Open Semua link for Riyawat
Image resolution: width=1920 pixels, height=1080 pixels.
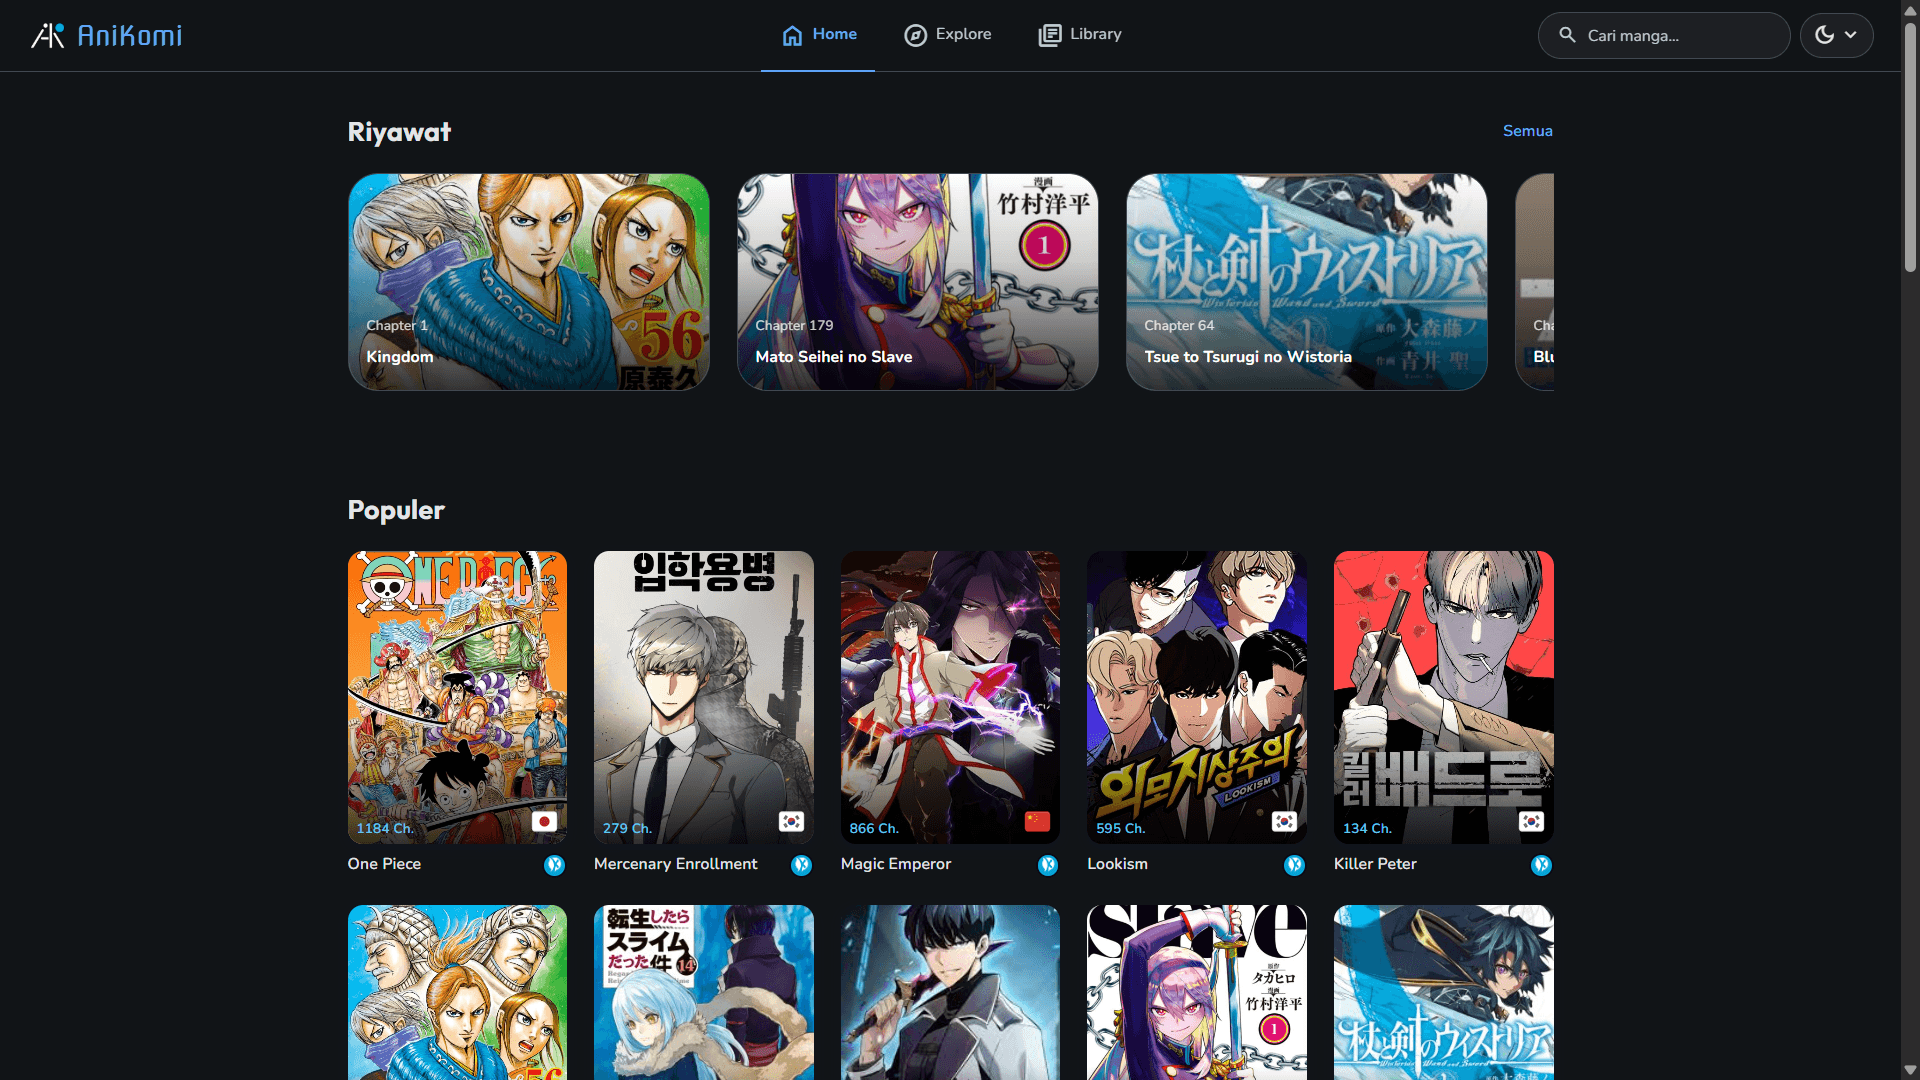(1527, 131)
